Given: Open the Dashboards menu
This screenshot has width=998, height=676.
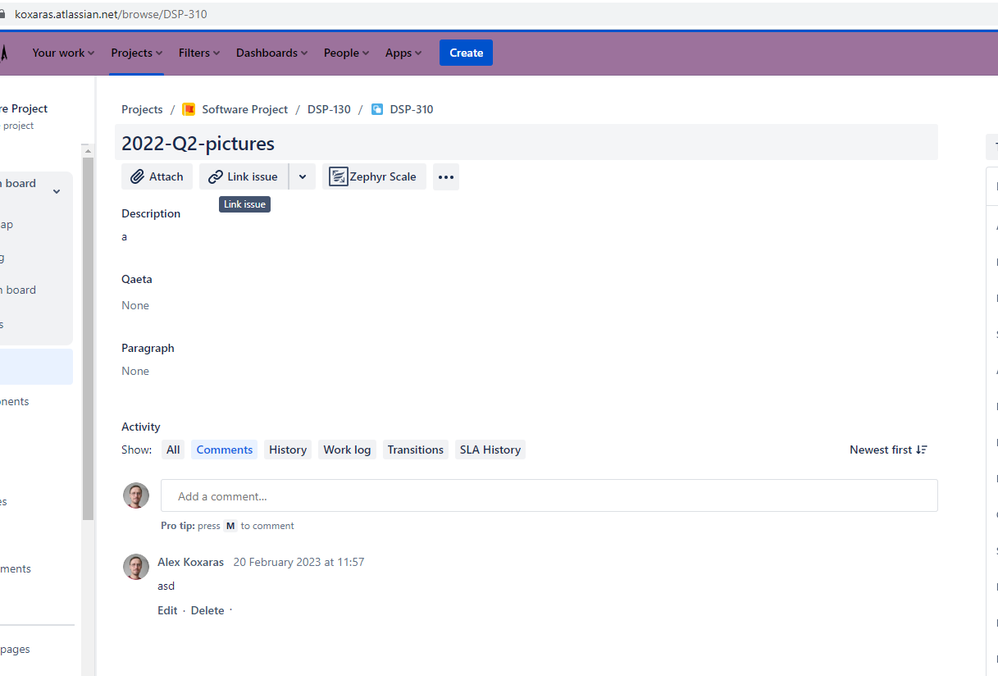Looking at the screenshot, I should (x=271, y=53).
